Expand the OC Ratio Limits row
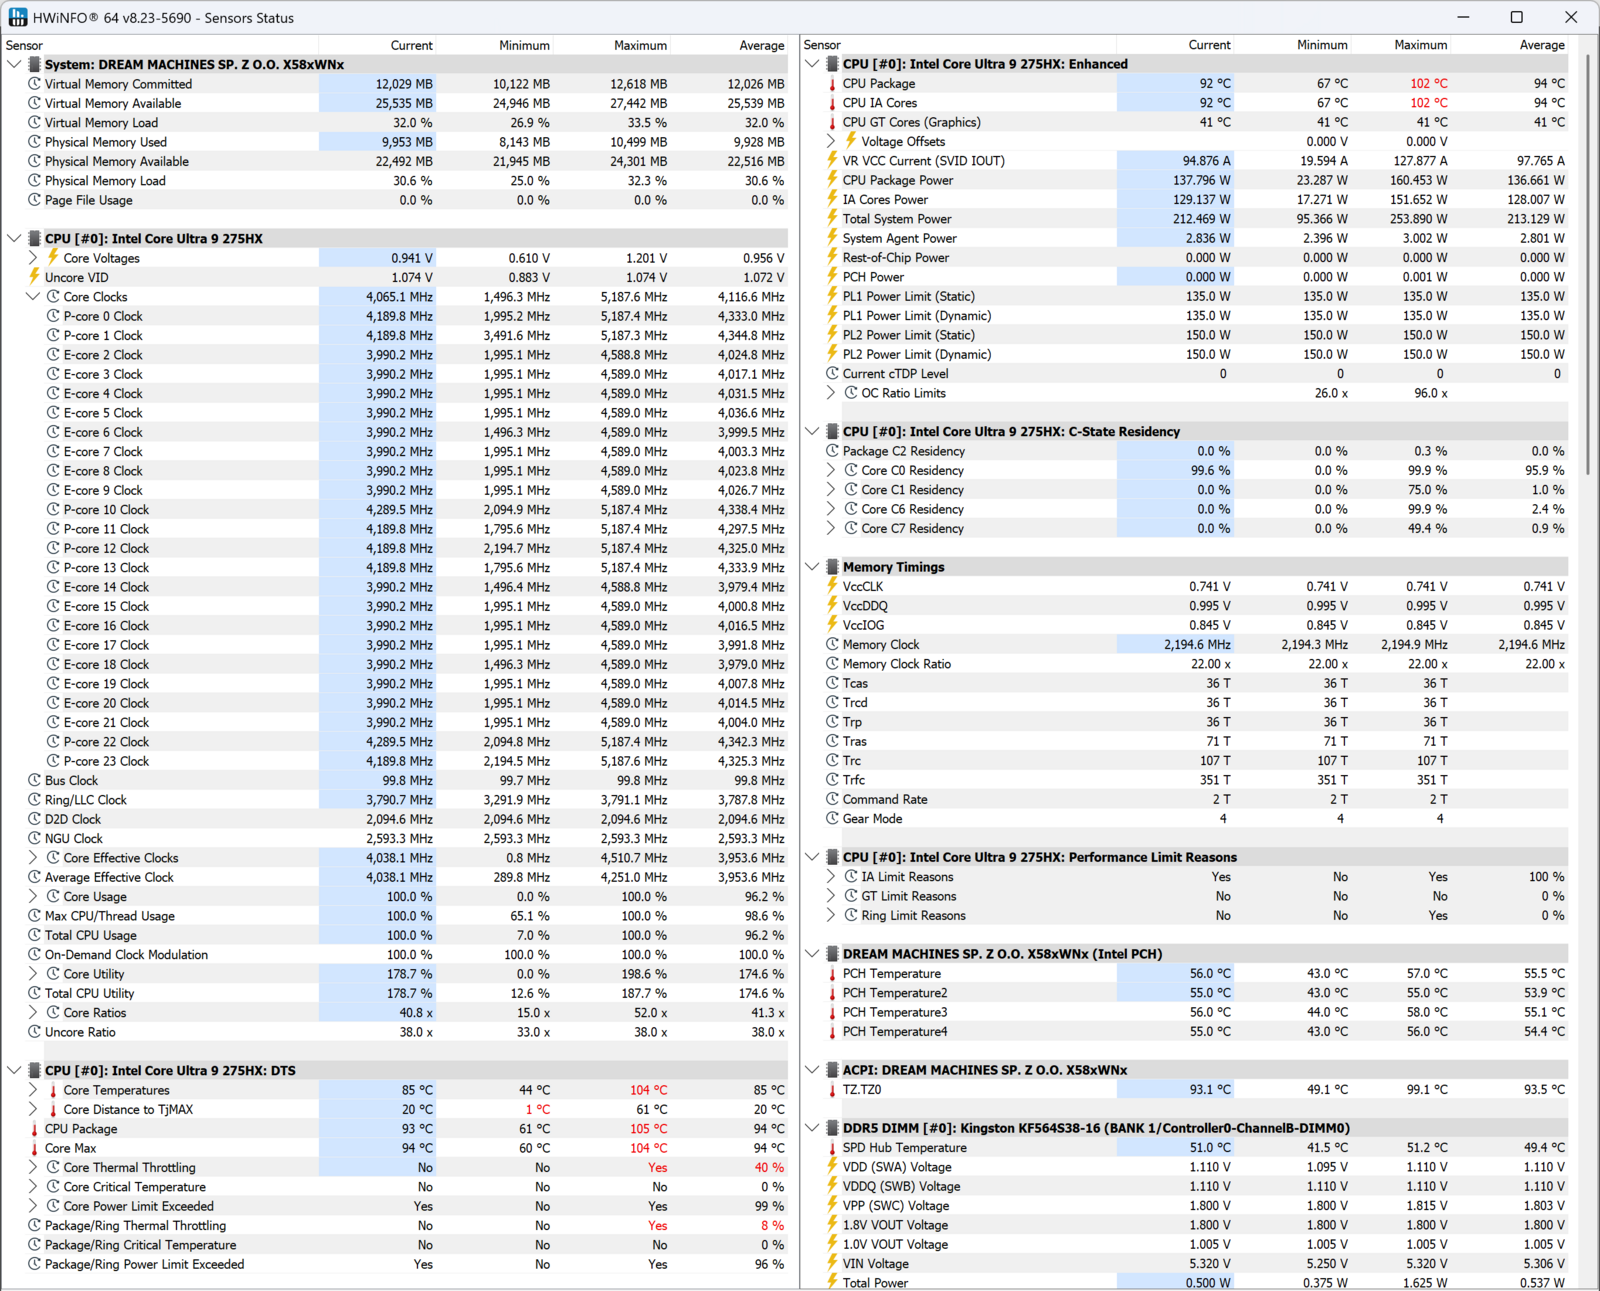The width and height of the screenshot is (1600, 1291). (831, 393)
